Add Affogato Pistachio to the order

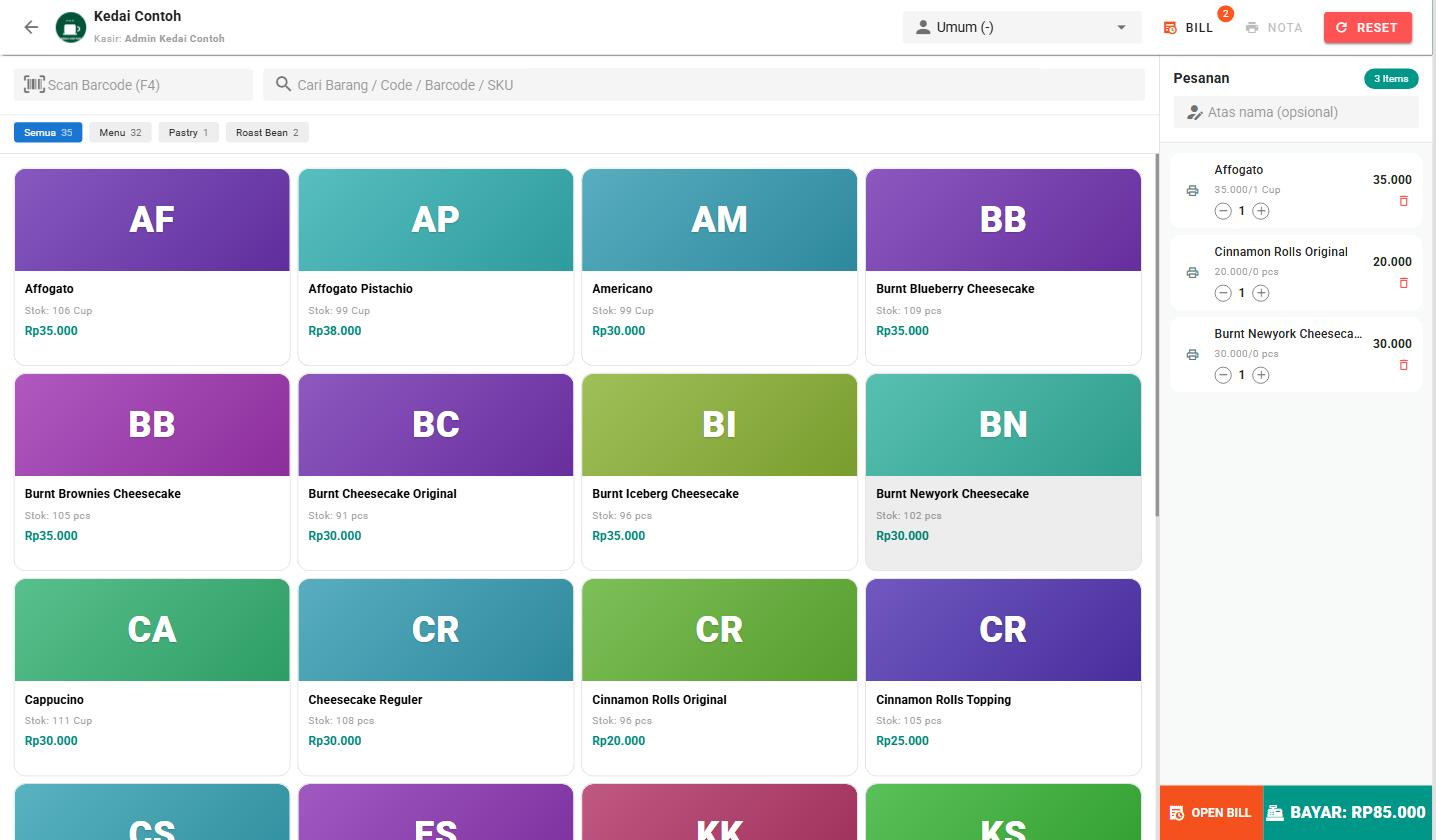click(x=436, y=267)
